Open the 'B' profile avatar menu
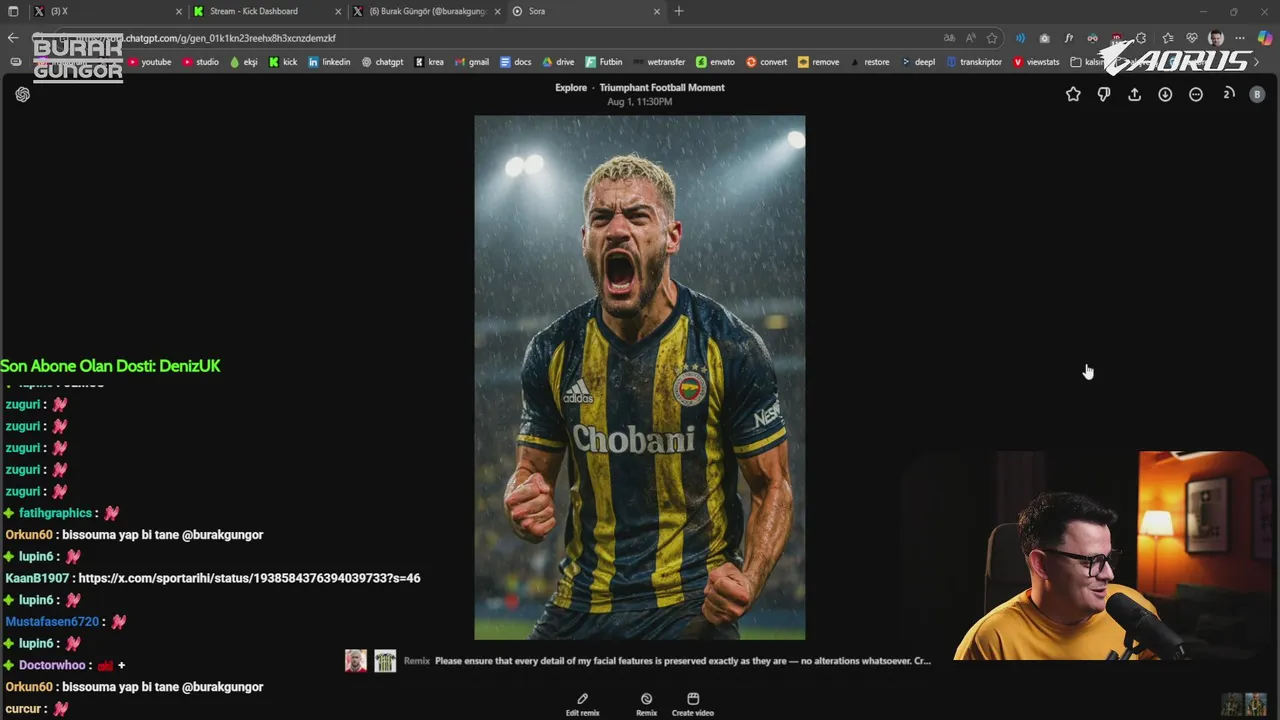1280x720 pixels. point(1257,94)
